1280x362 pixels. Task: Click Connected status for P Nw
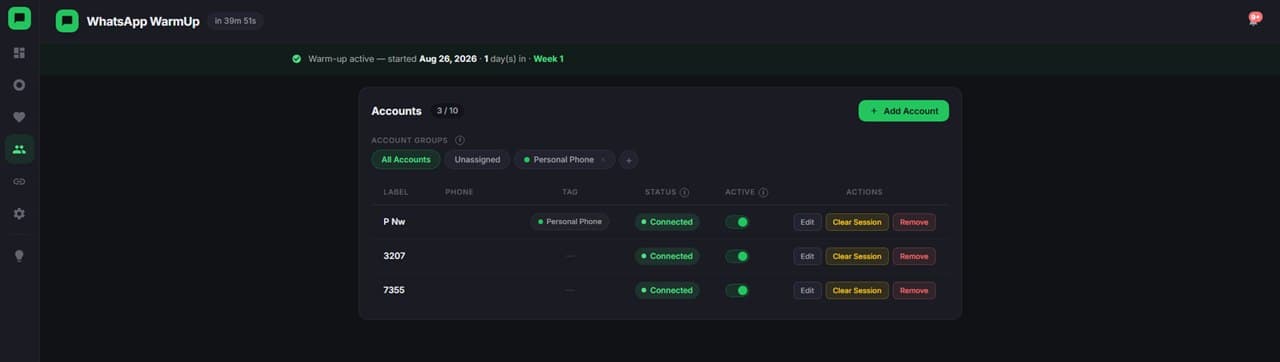[x=667, y=222]
